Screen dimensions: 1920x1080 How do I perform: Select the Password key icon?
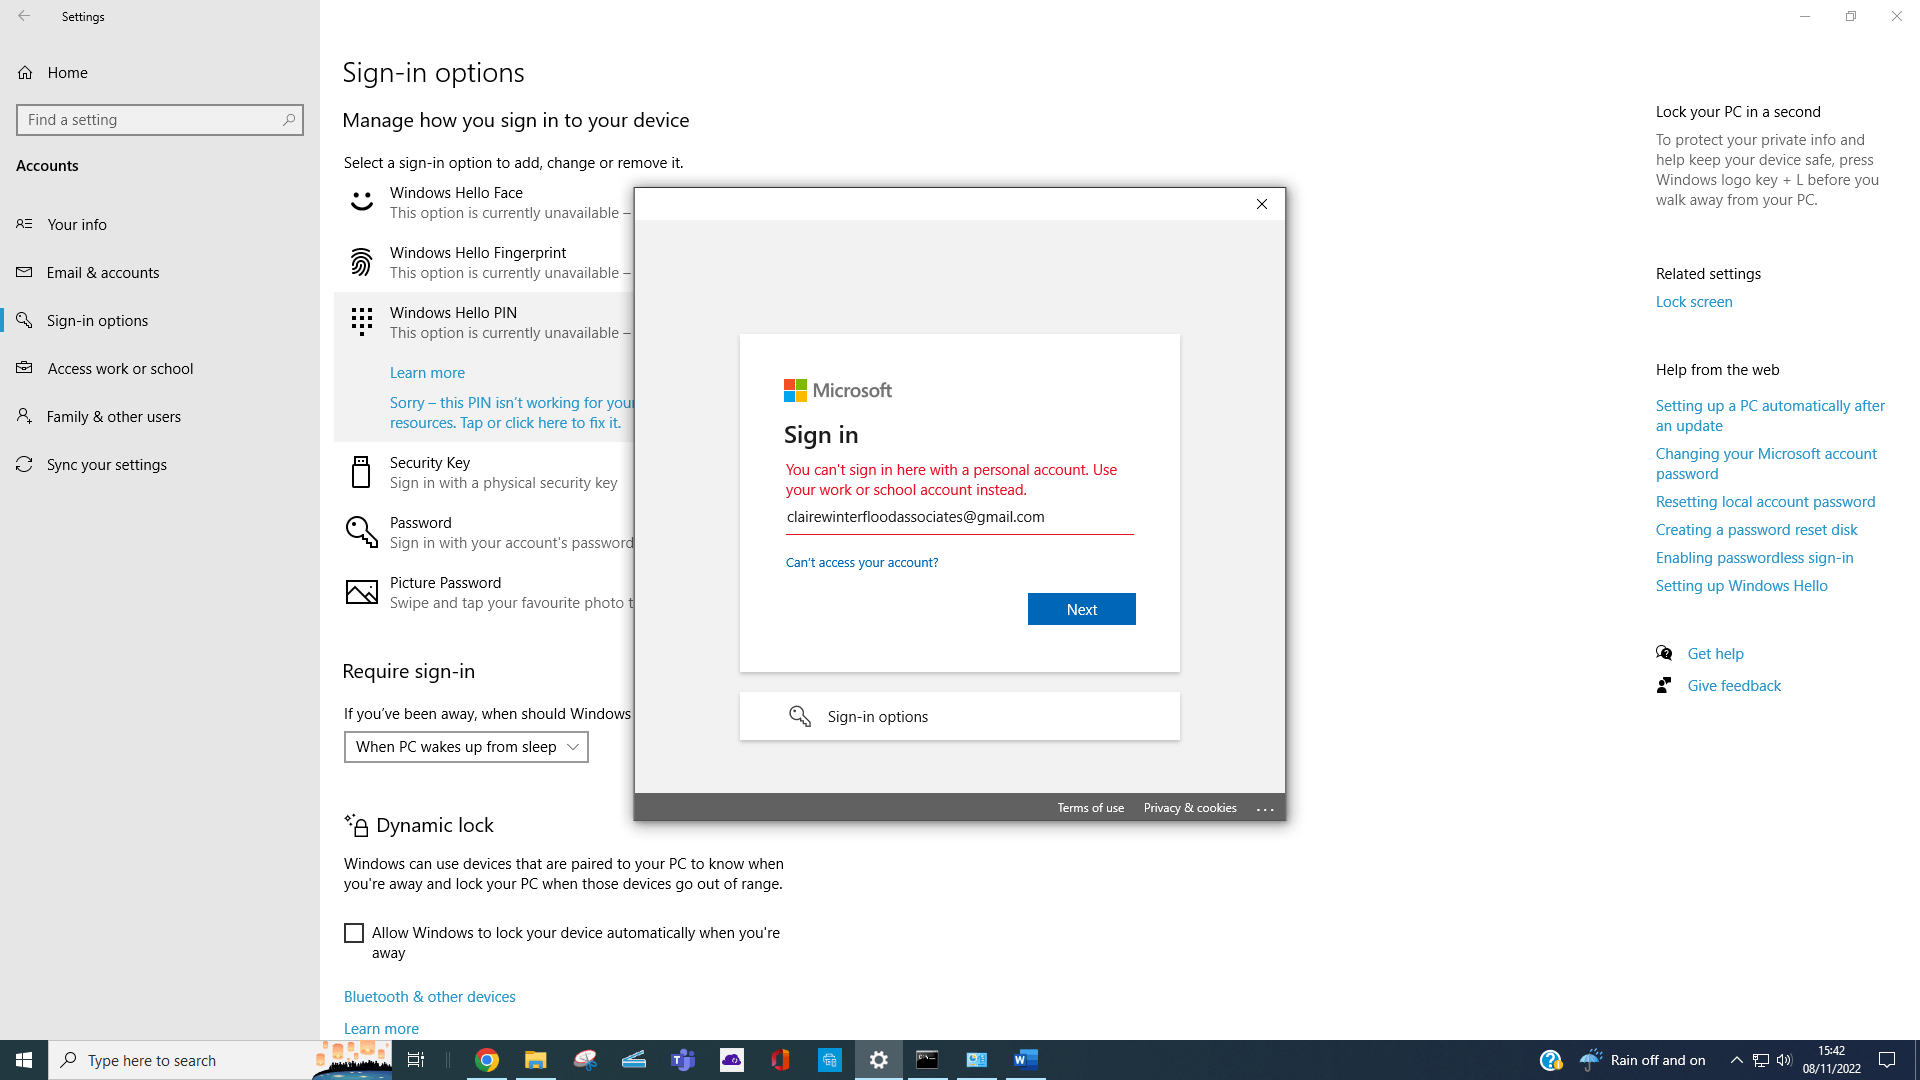361,532
